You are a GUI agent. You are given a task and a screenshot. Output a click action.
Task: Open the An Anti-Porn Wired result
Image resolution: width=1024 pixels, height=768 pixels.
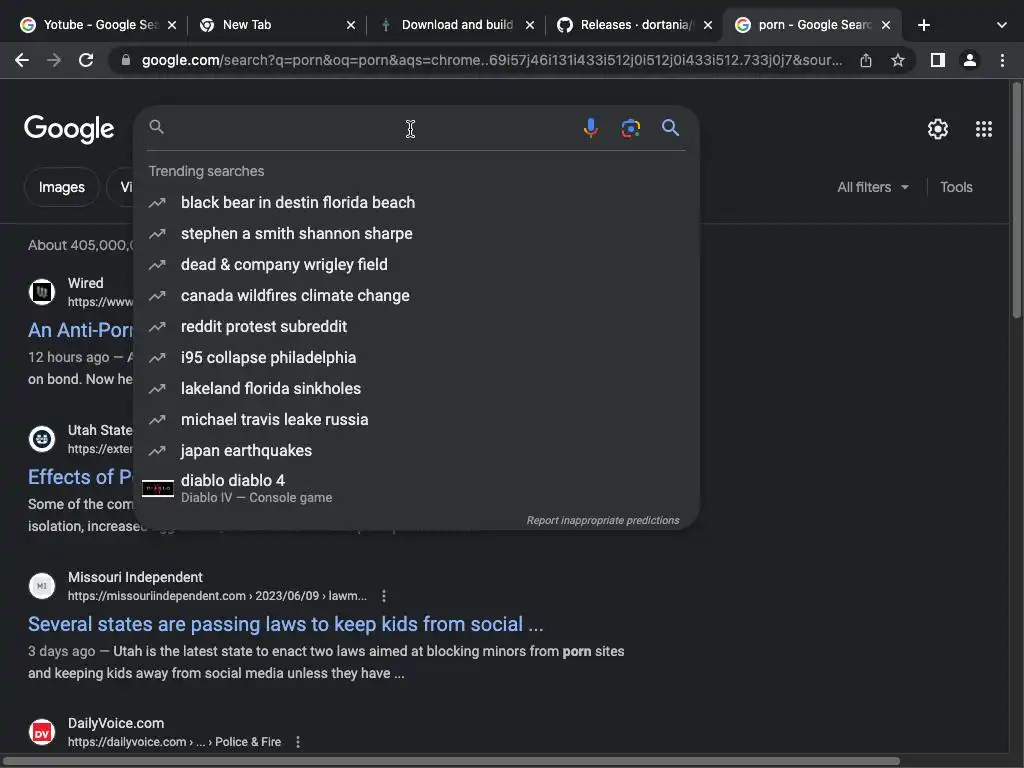(80, 330)
